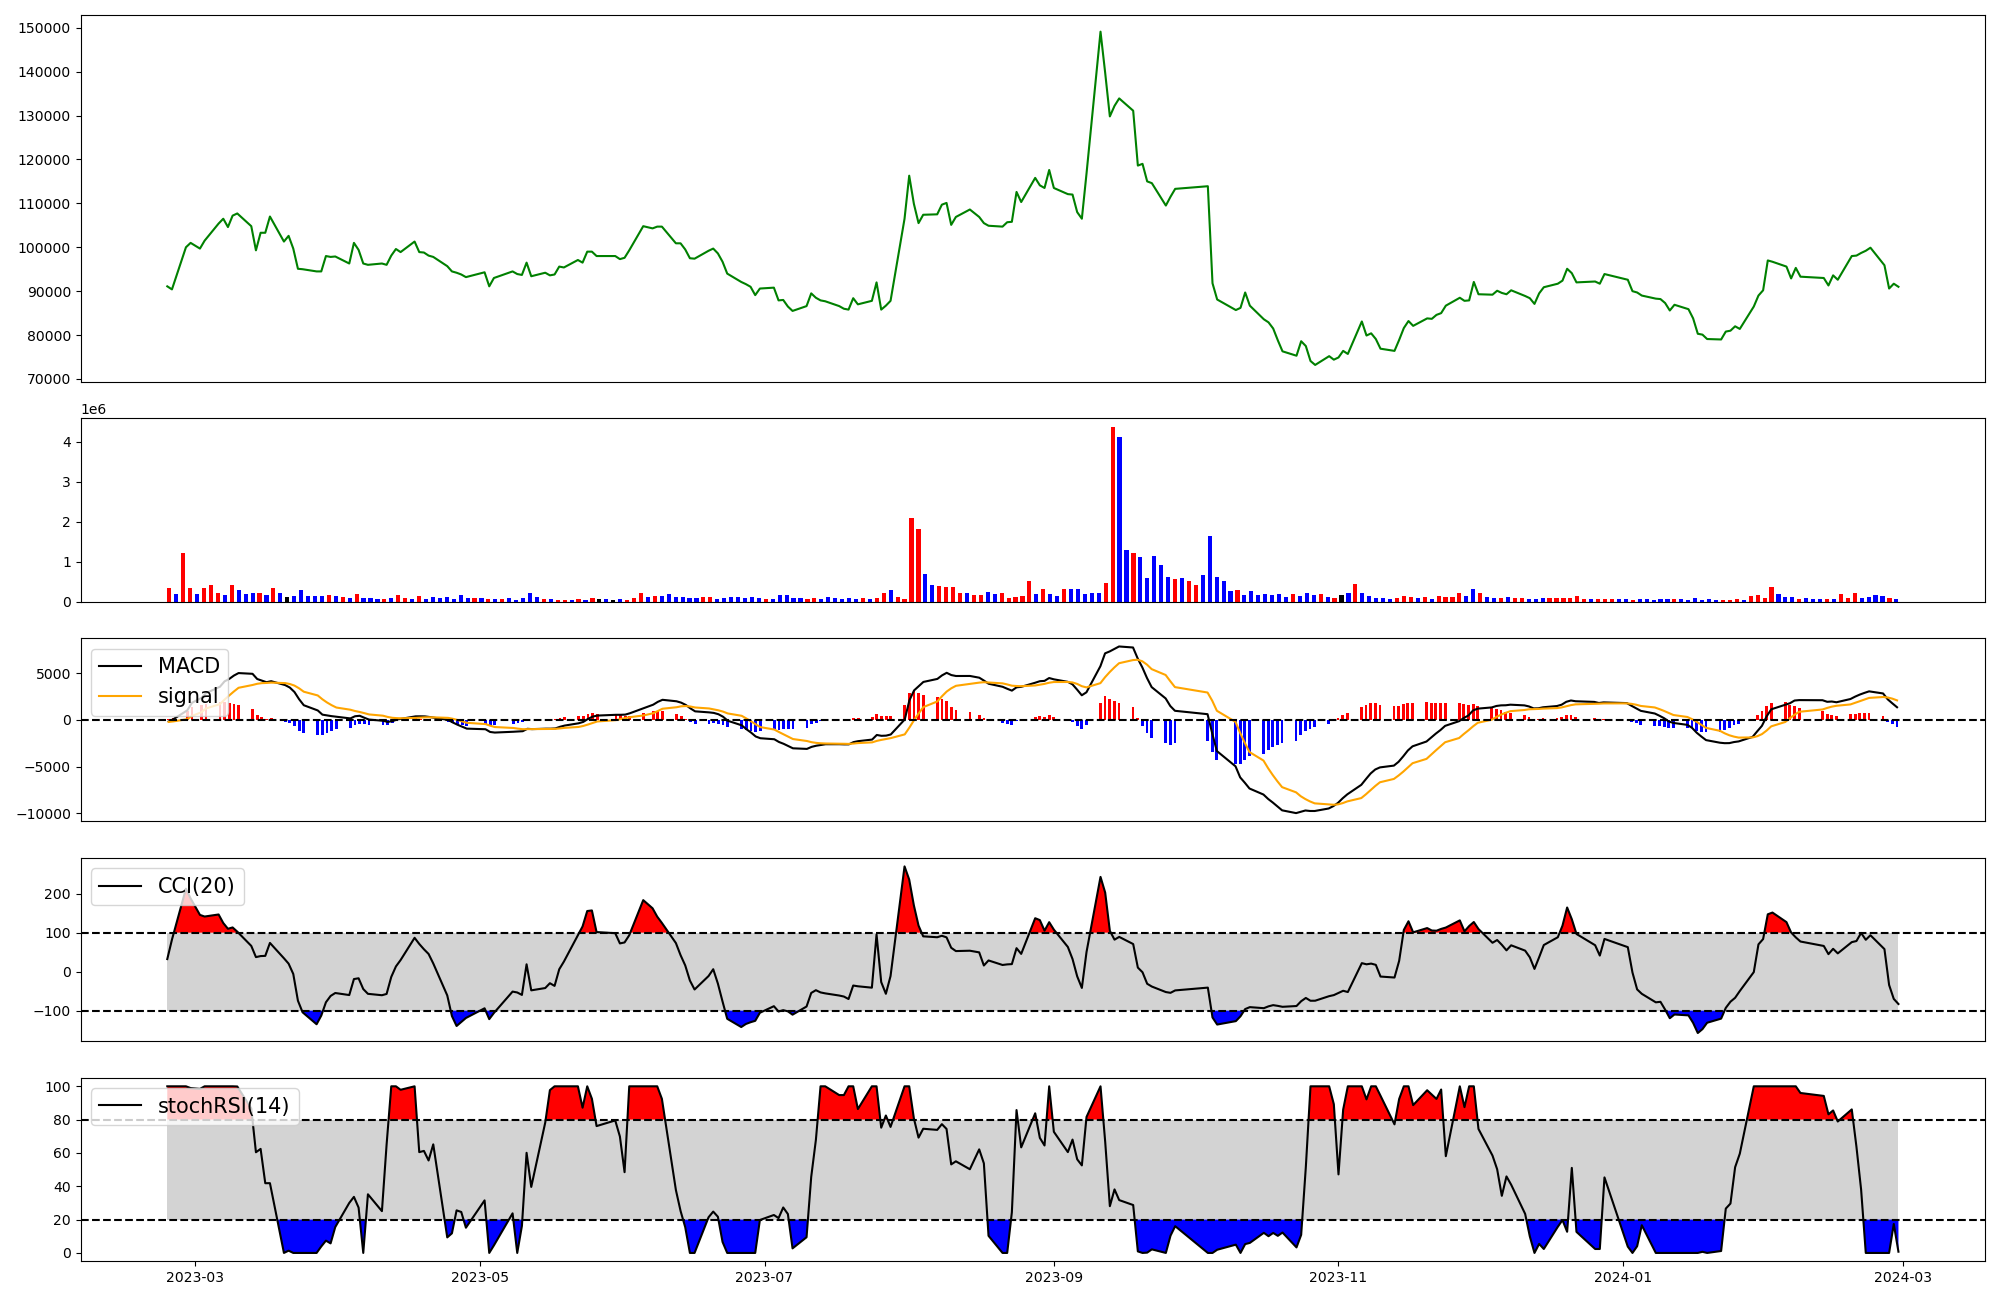Click the MACD legend entry

[188, 666]
